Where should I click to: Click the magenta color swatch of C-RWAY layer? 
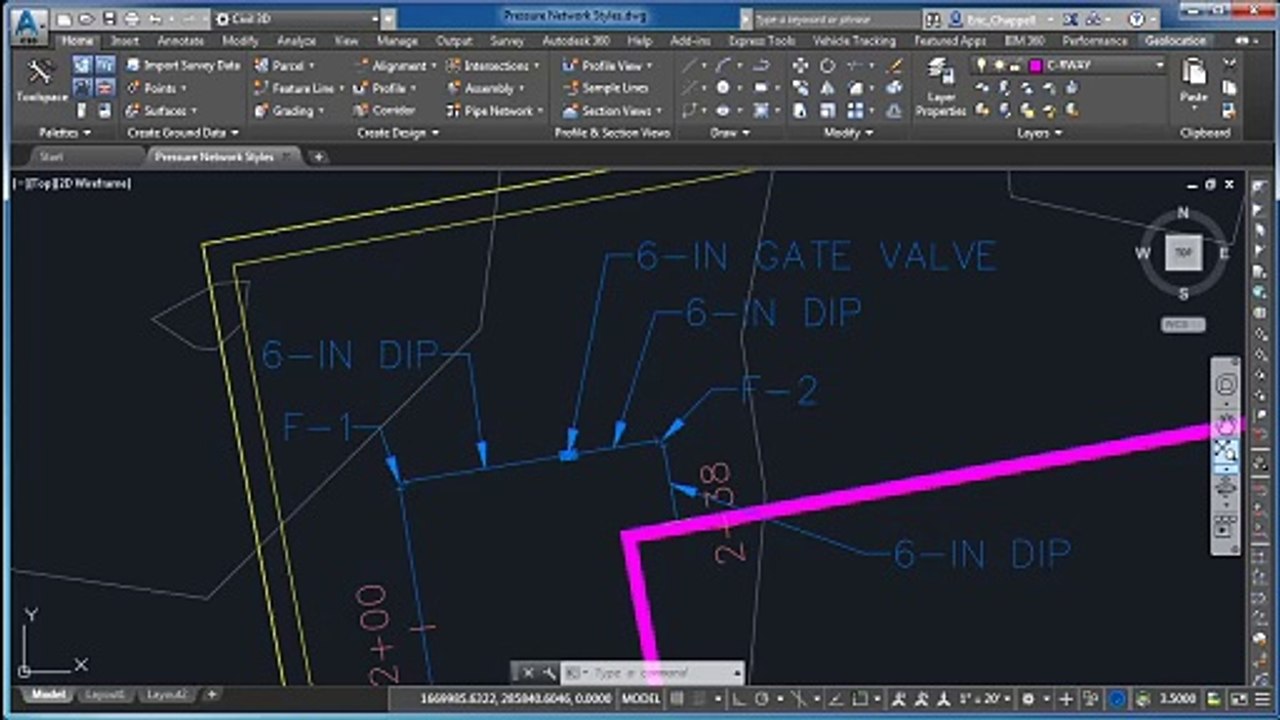[1036, 65]
